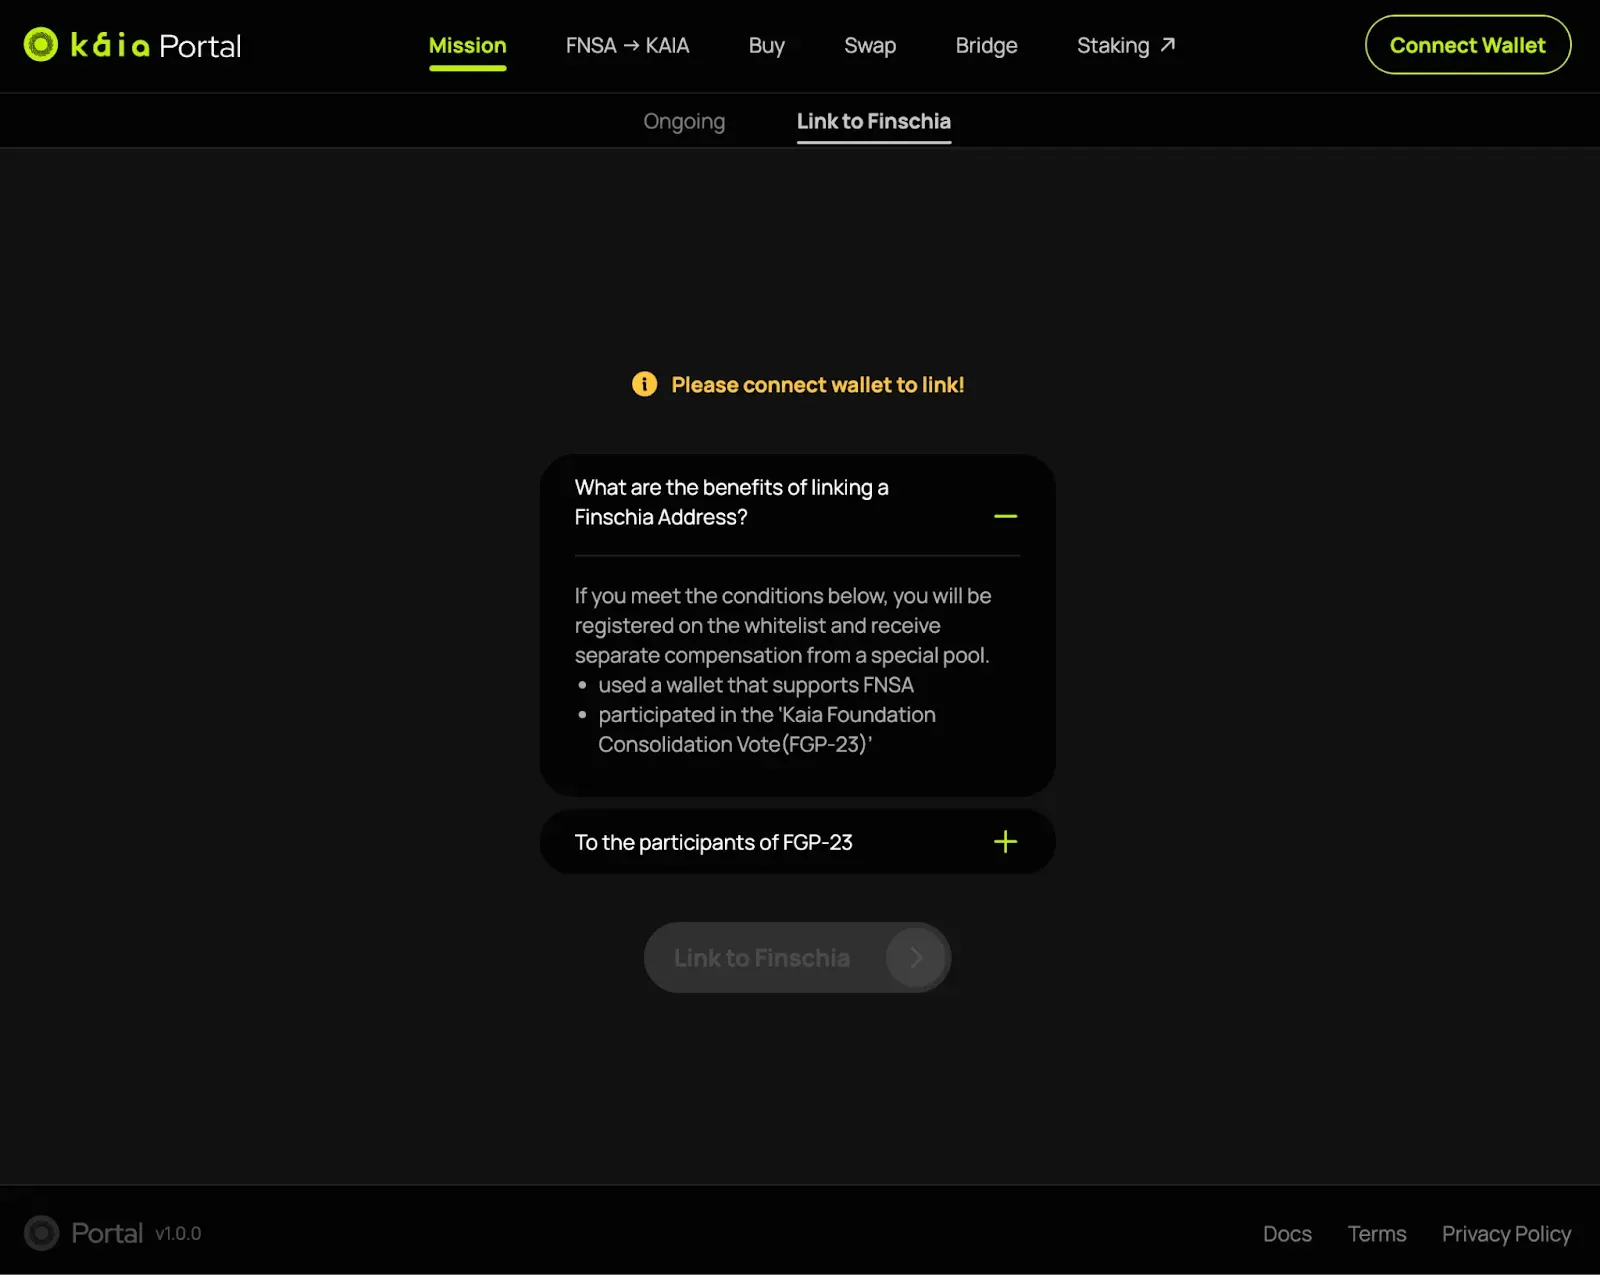Click the greyed Portal logo icon in the footer
1600x1275 pixels.
(x=41, y=1233)
